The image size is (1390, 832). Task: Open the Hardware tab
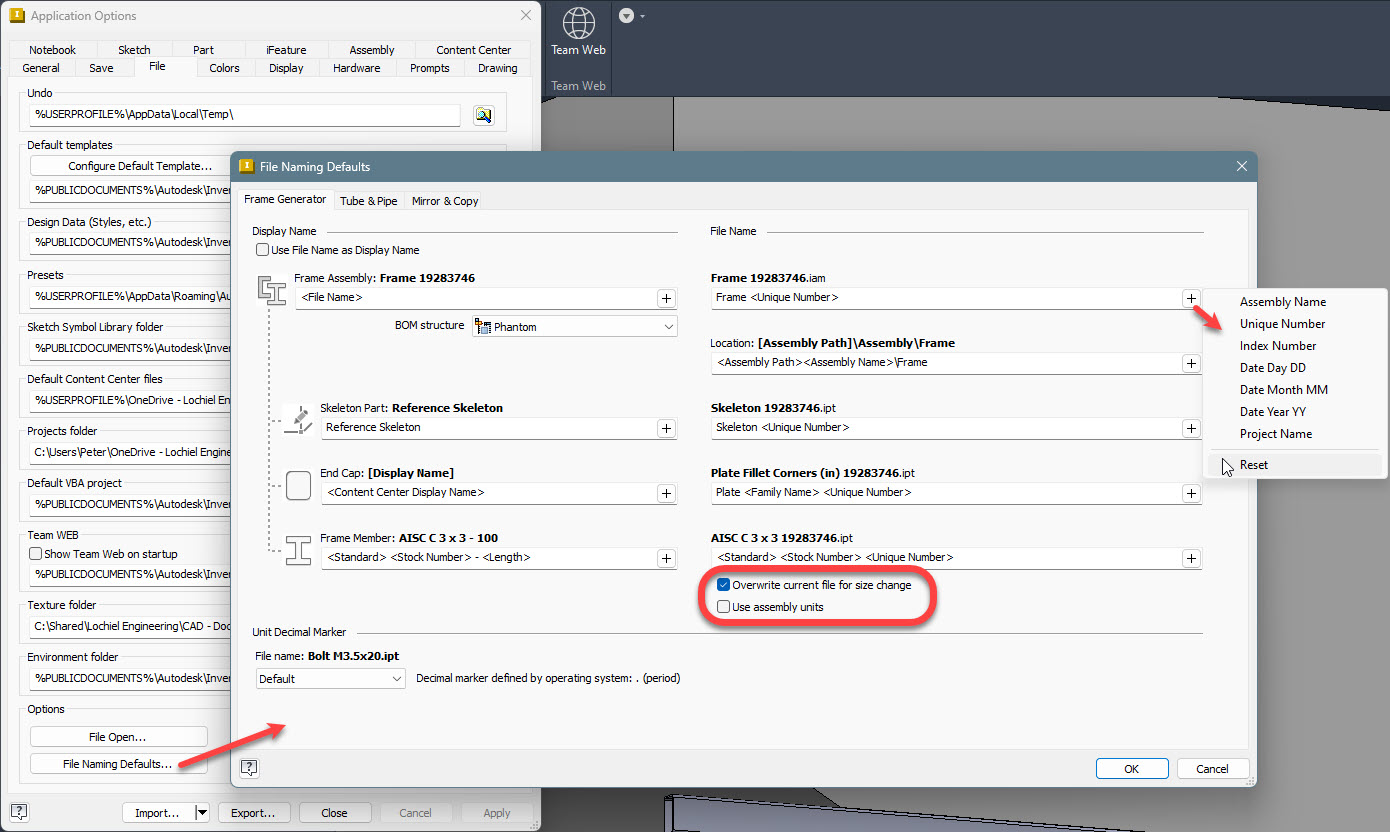coord(357,68)
